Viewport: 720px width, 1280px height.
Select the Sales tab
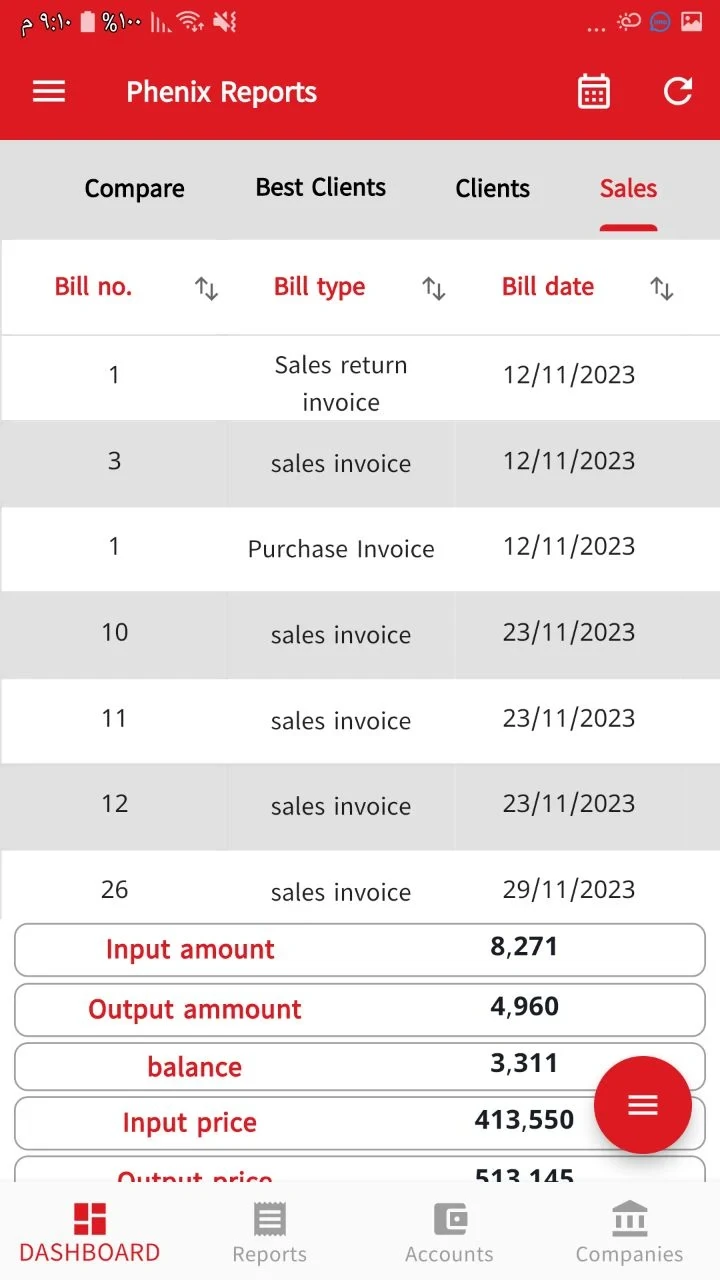click(x=628, y=188)
